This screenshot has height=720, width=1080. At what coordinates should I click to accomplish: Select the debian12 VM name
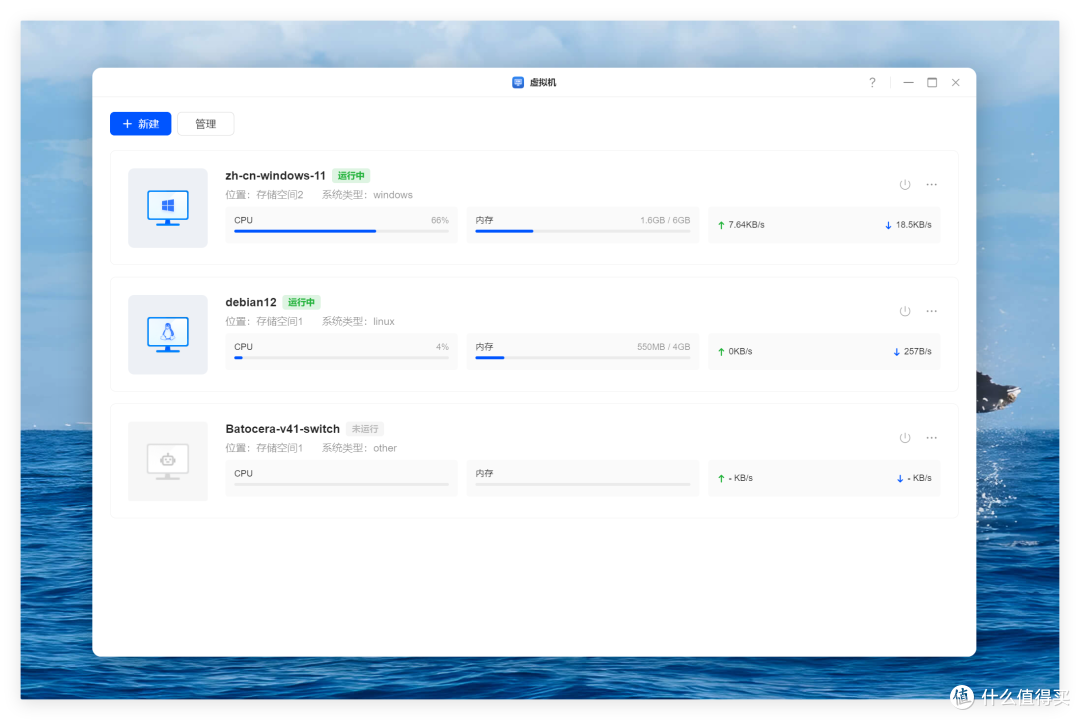click(x=251, y=302)
